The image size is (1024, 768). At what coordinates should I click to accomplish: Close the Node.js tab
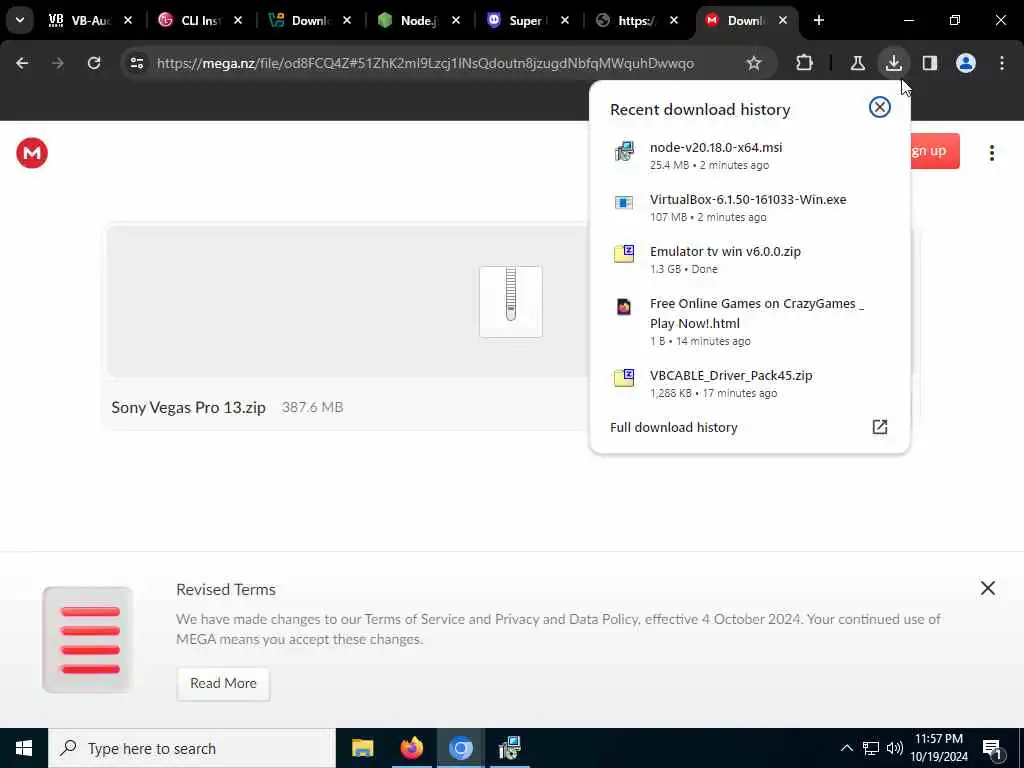456,21
